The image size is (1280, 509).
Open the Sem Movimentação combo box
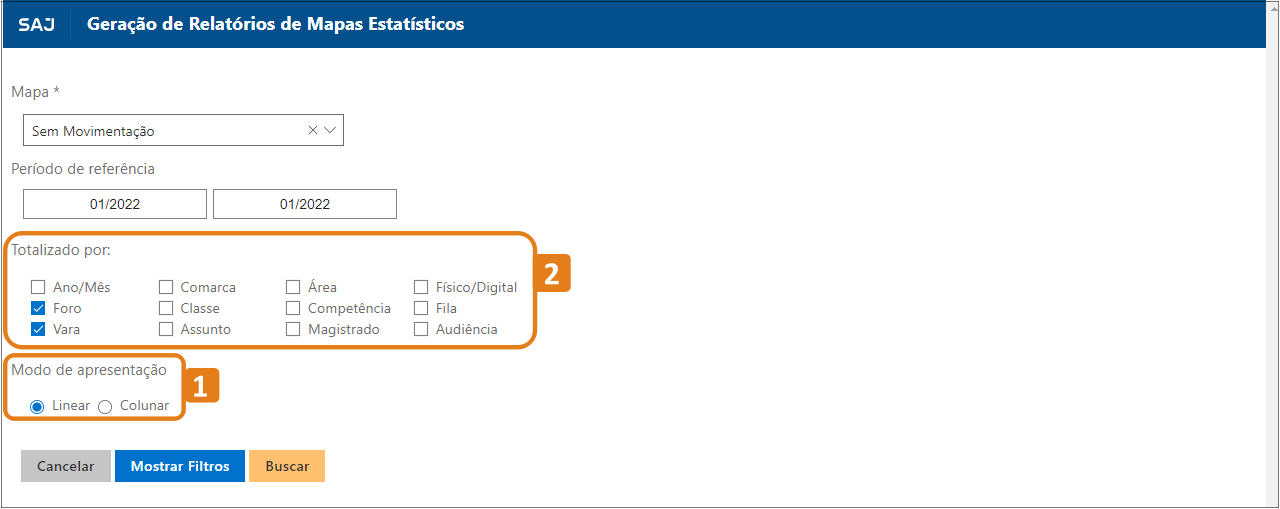[183, 130]
